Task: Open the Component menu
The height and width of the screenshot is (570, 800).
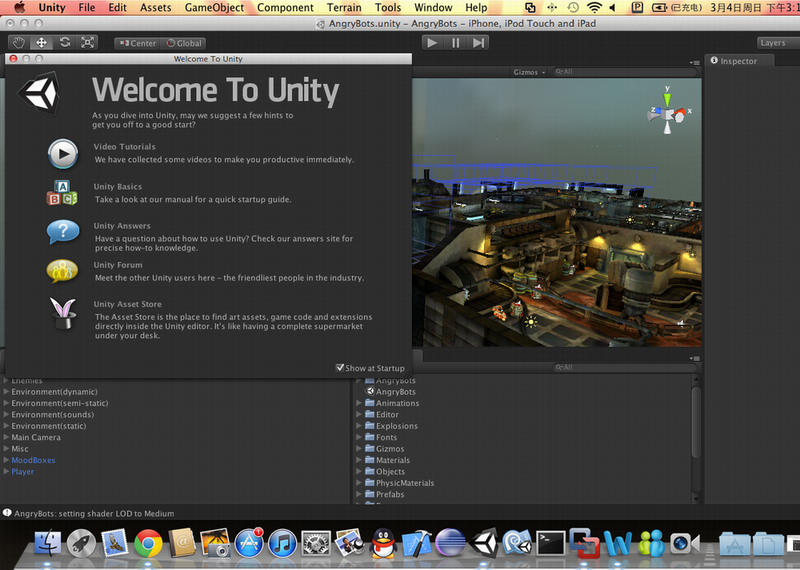Action: 285,8
